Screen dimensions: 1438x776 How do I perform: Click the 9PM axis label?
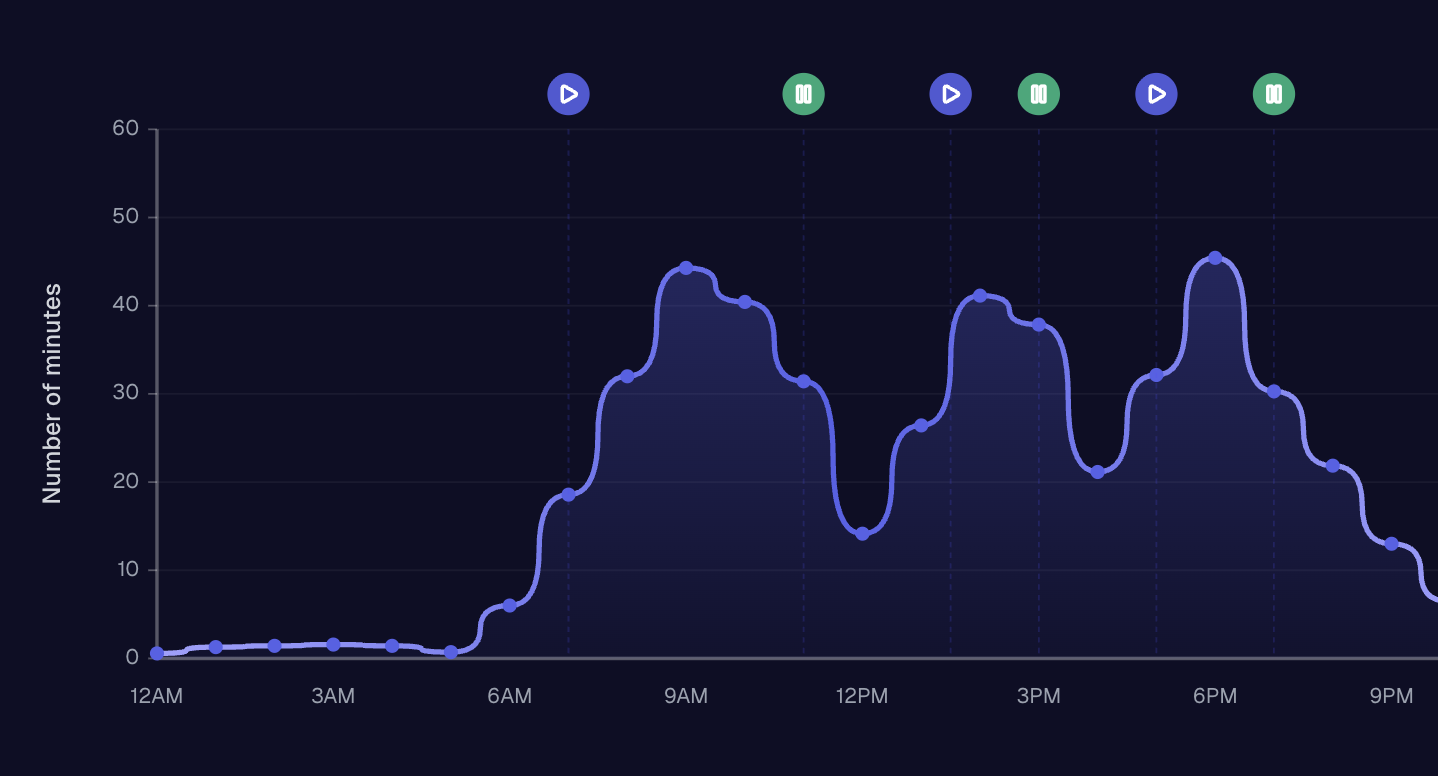pos(1392,695)
